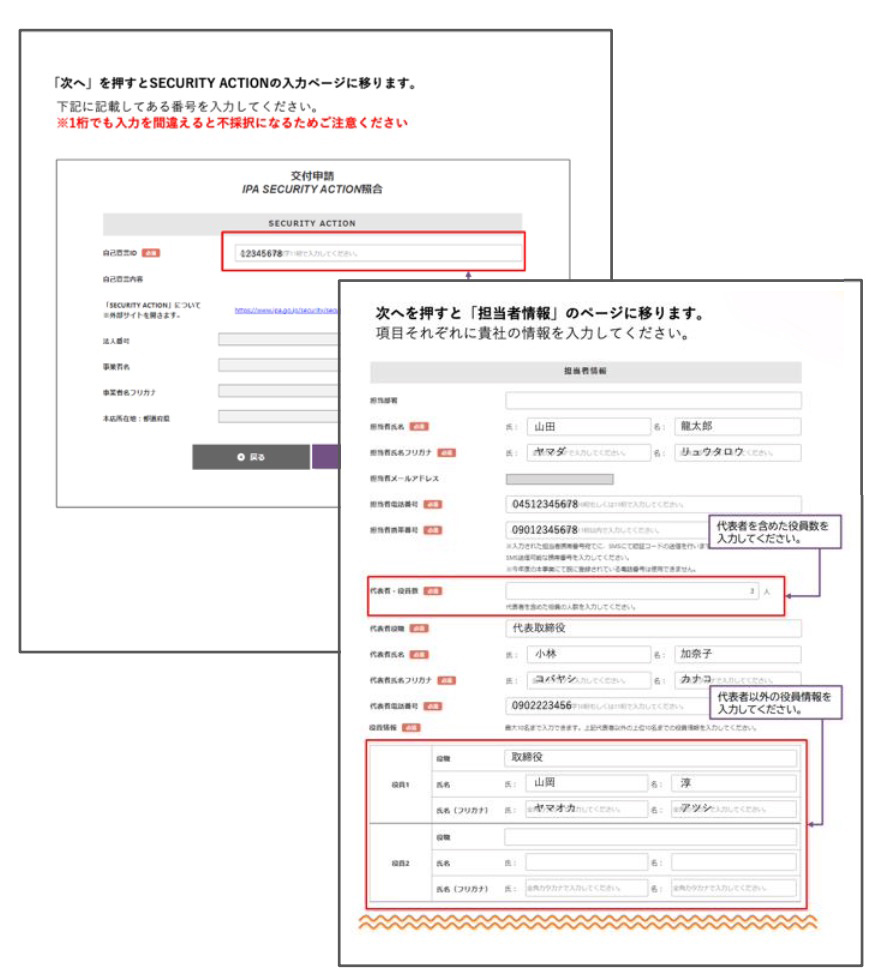872x976 pixels.
Task: Click the grey 'SECURITY ACTION' section header
Action: coord(312,223)
